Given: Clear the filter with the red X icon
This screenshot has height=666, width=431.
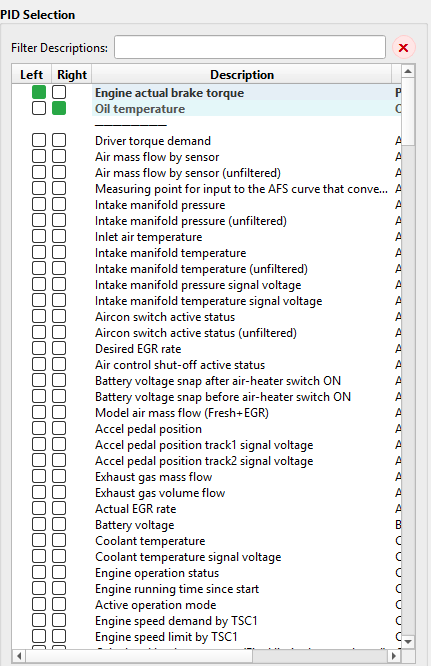Looking at the screenshot, I should tap(403, 48).
